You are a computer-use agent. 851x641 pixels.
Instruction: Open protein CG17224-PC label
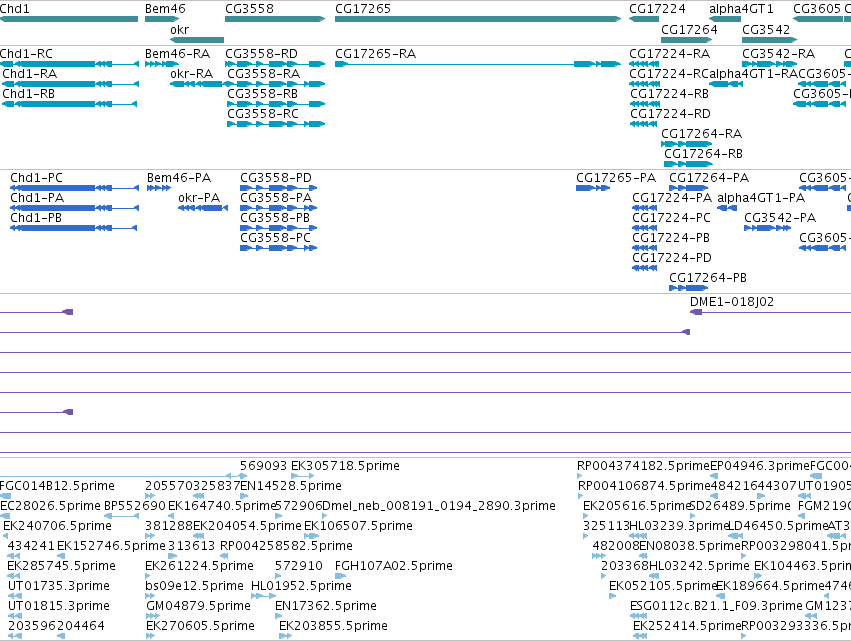[671, 218]
